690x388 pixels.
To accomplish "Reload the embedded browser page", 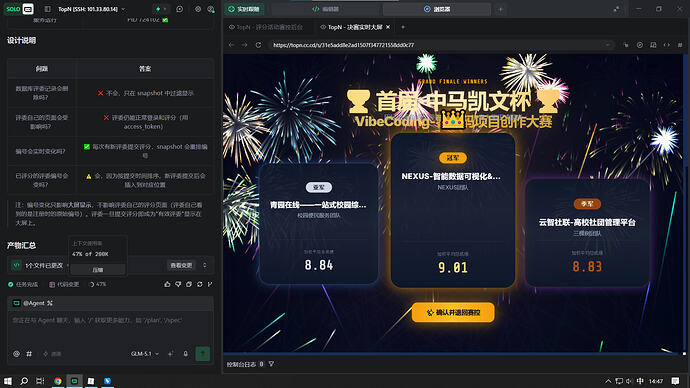I will tap(258, 45).
